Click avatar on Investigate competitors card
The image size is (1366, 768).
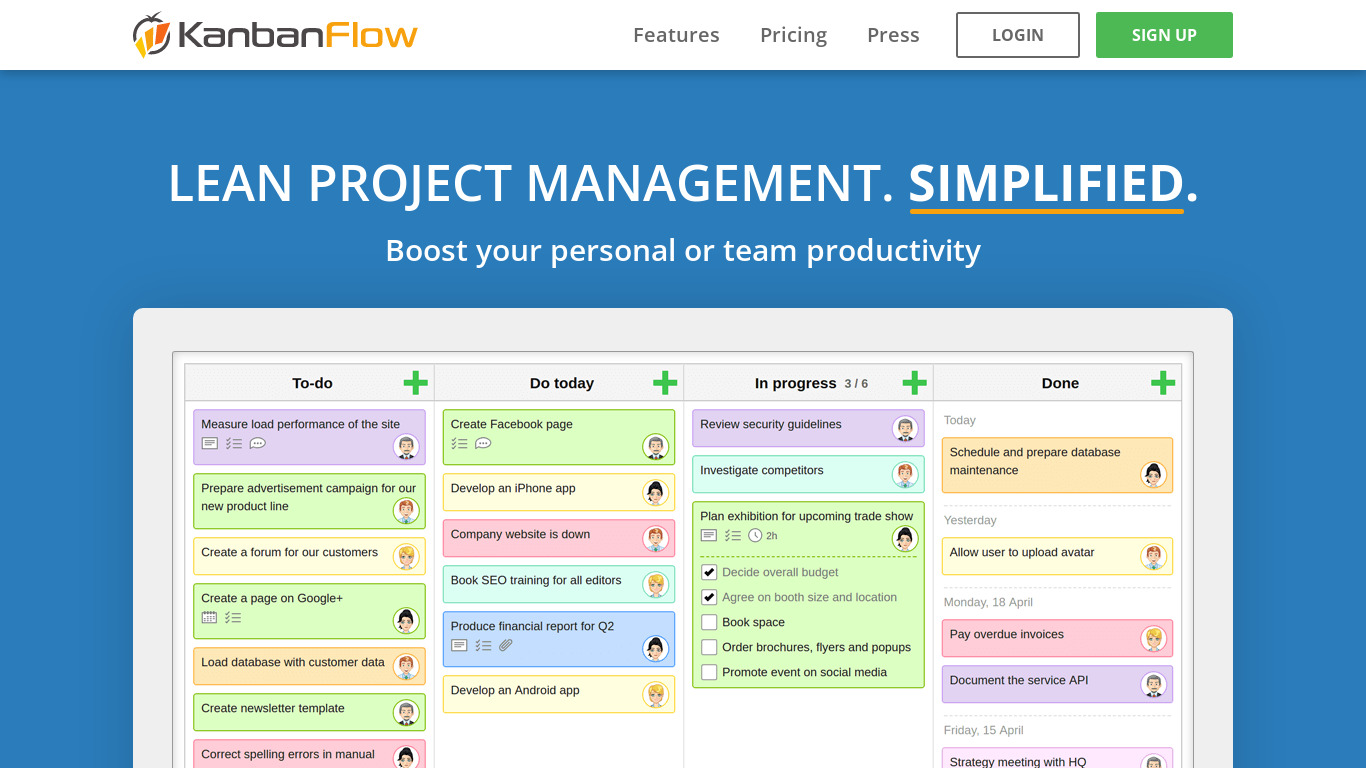point(905,475)
